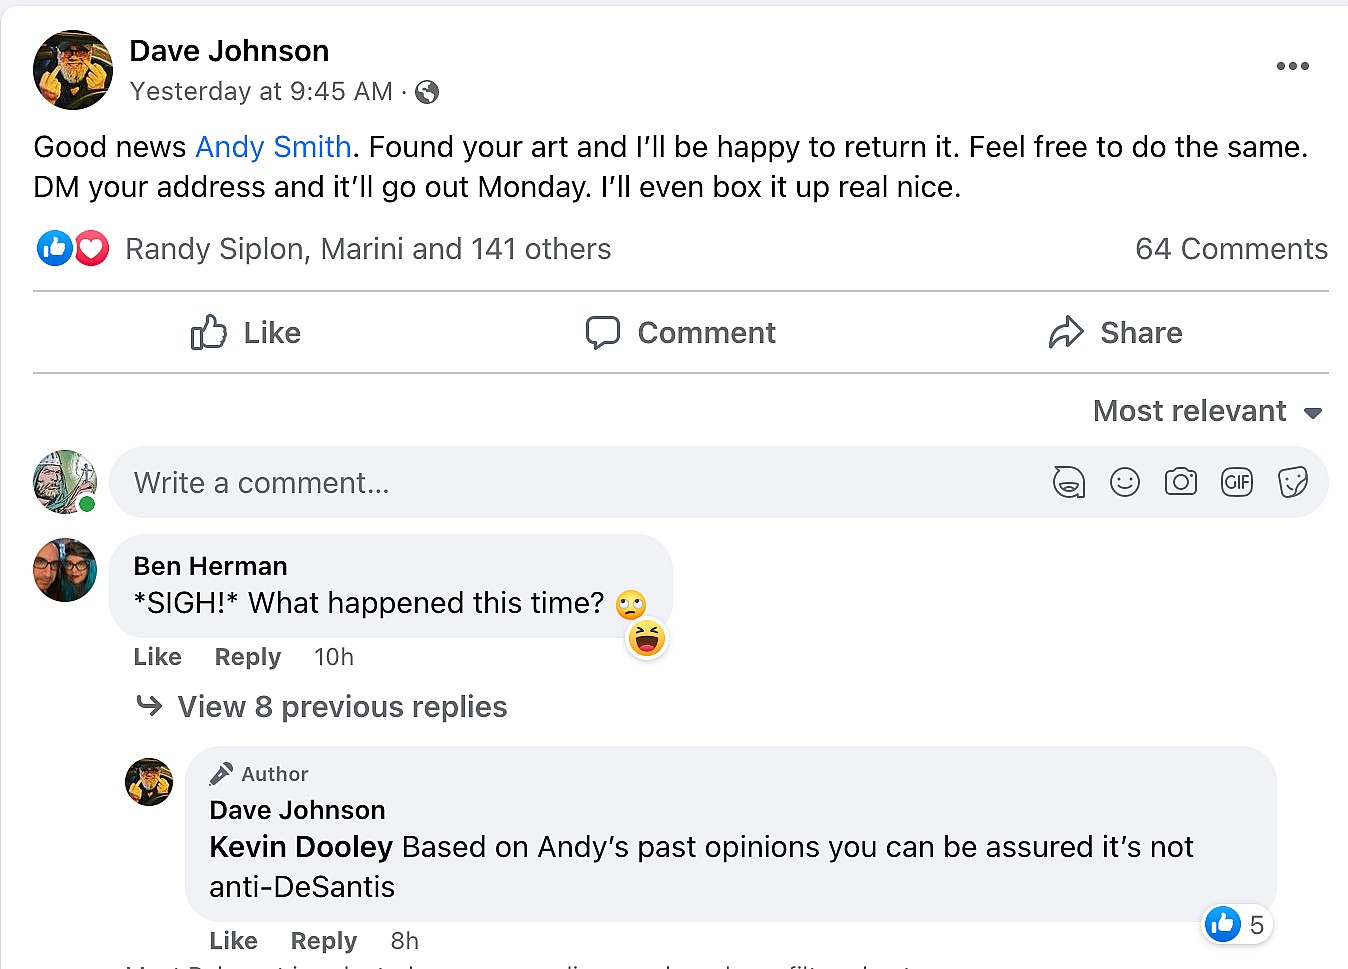
Task: Open the 64 Comments list
Action: click(1231, 249)
